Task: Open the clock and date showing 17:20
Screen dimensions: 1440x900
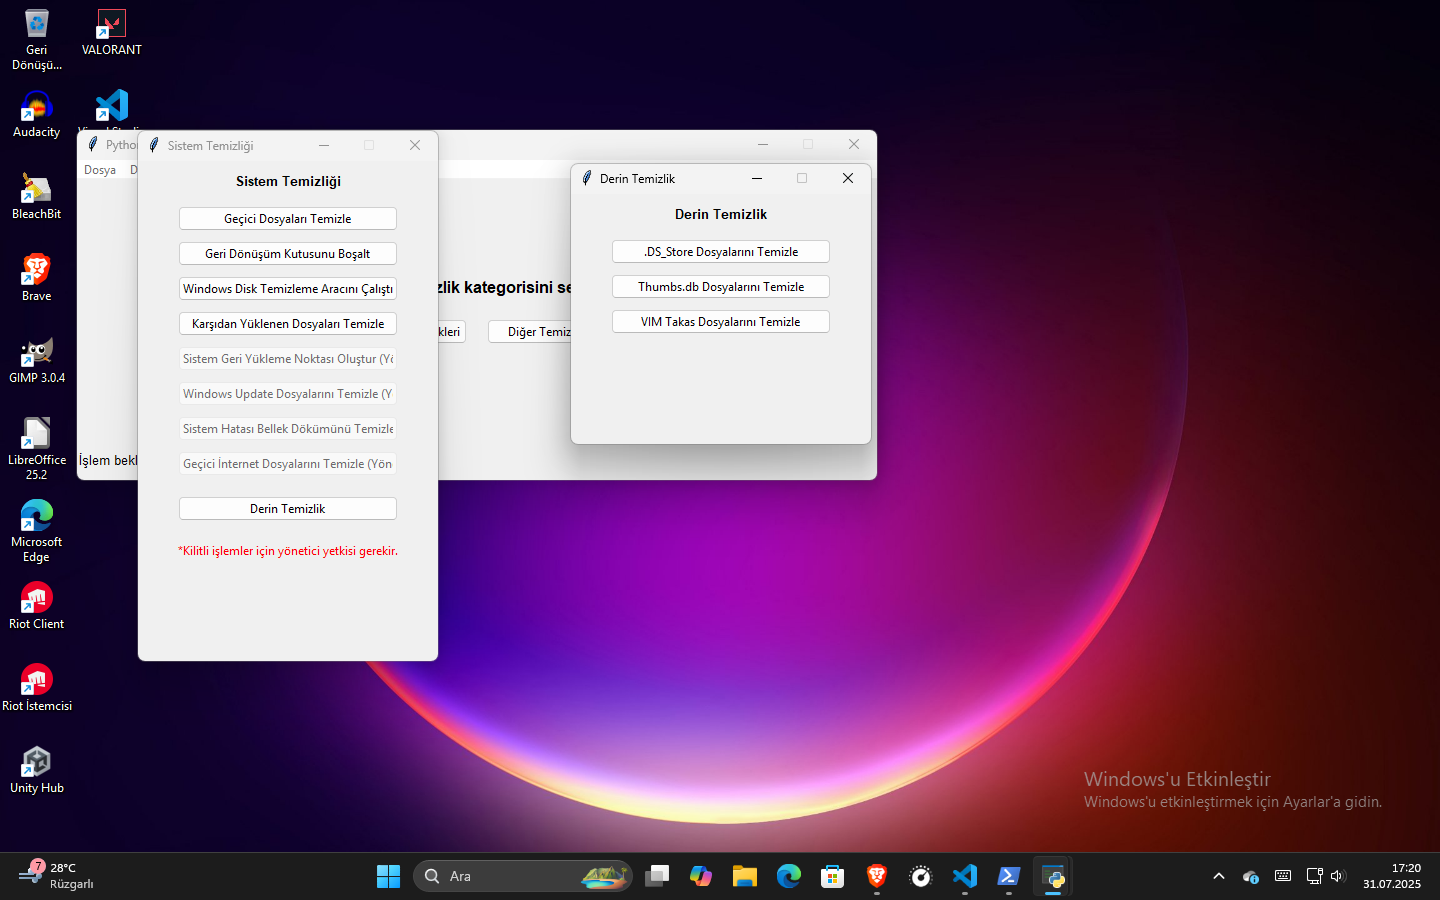Action: point(1392,877)
